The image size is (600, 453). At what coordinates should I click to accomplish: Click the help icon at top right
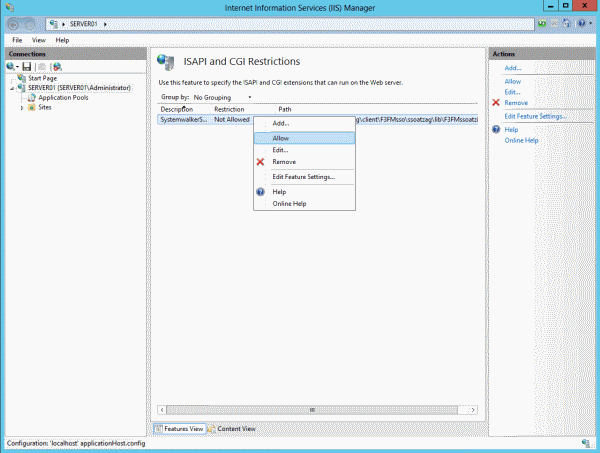[582, 24]
